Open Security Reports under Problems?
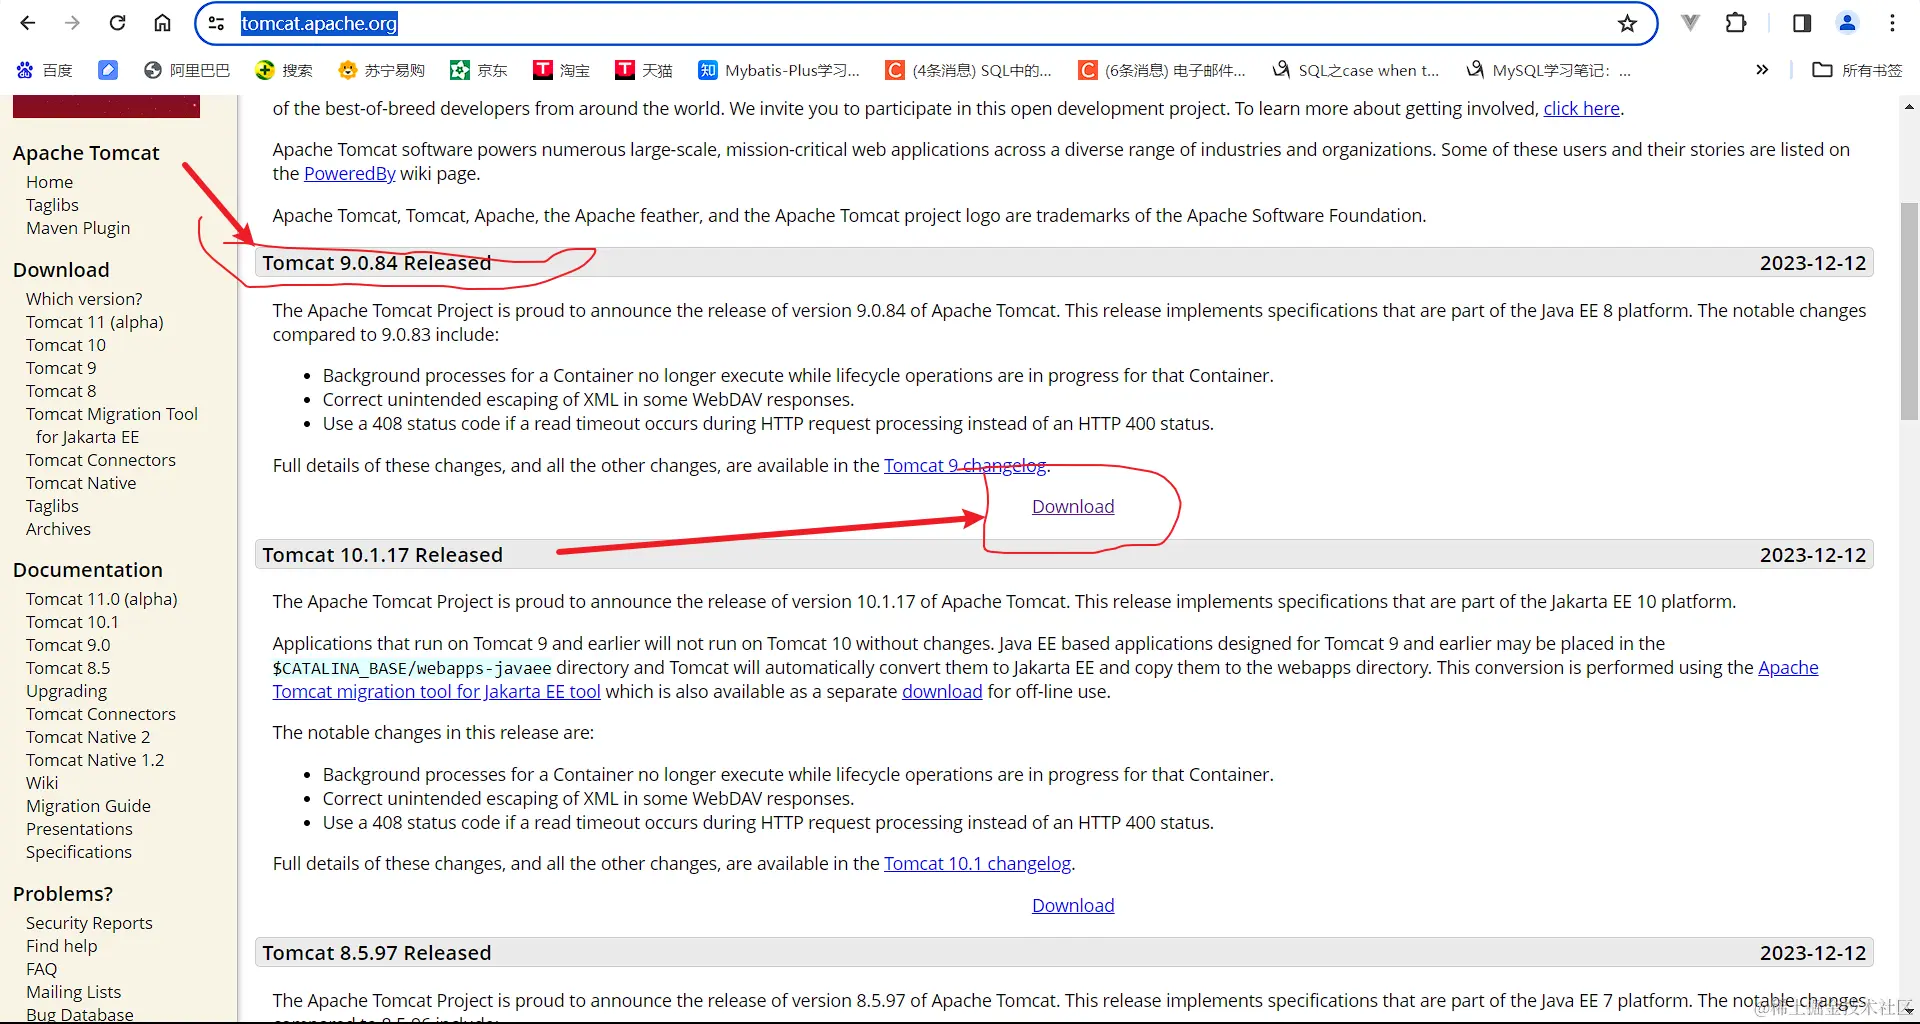Screen dimensions: 1920x1024 (x=89, y=923)
